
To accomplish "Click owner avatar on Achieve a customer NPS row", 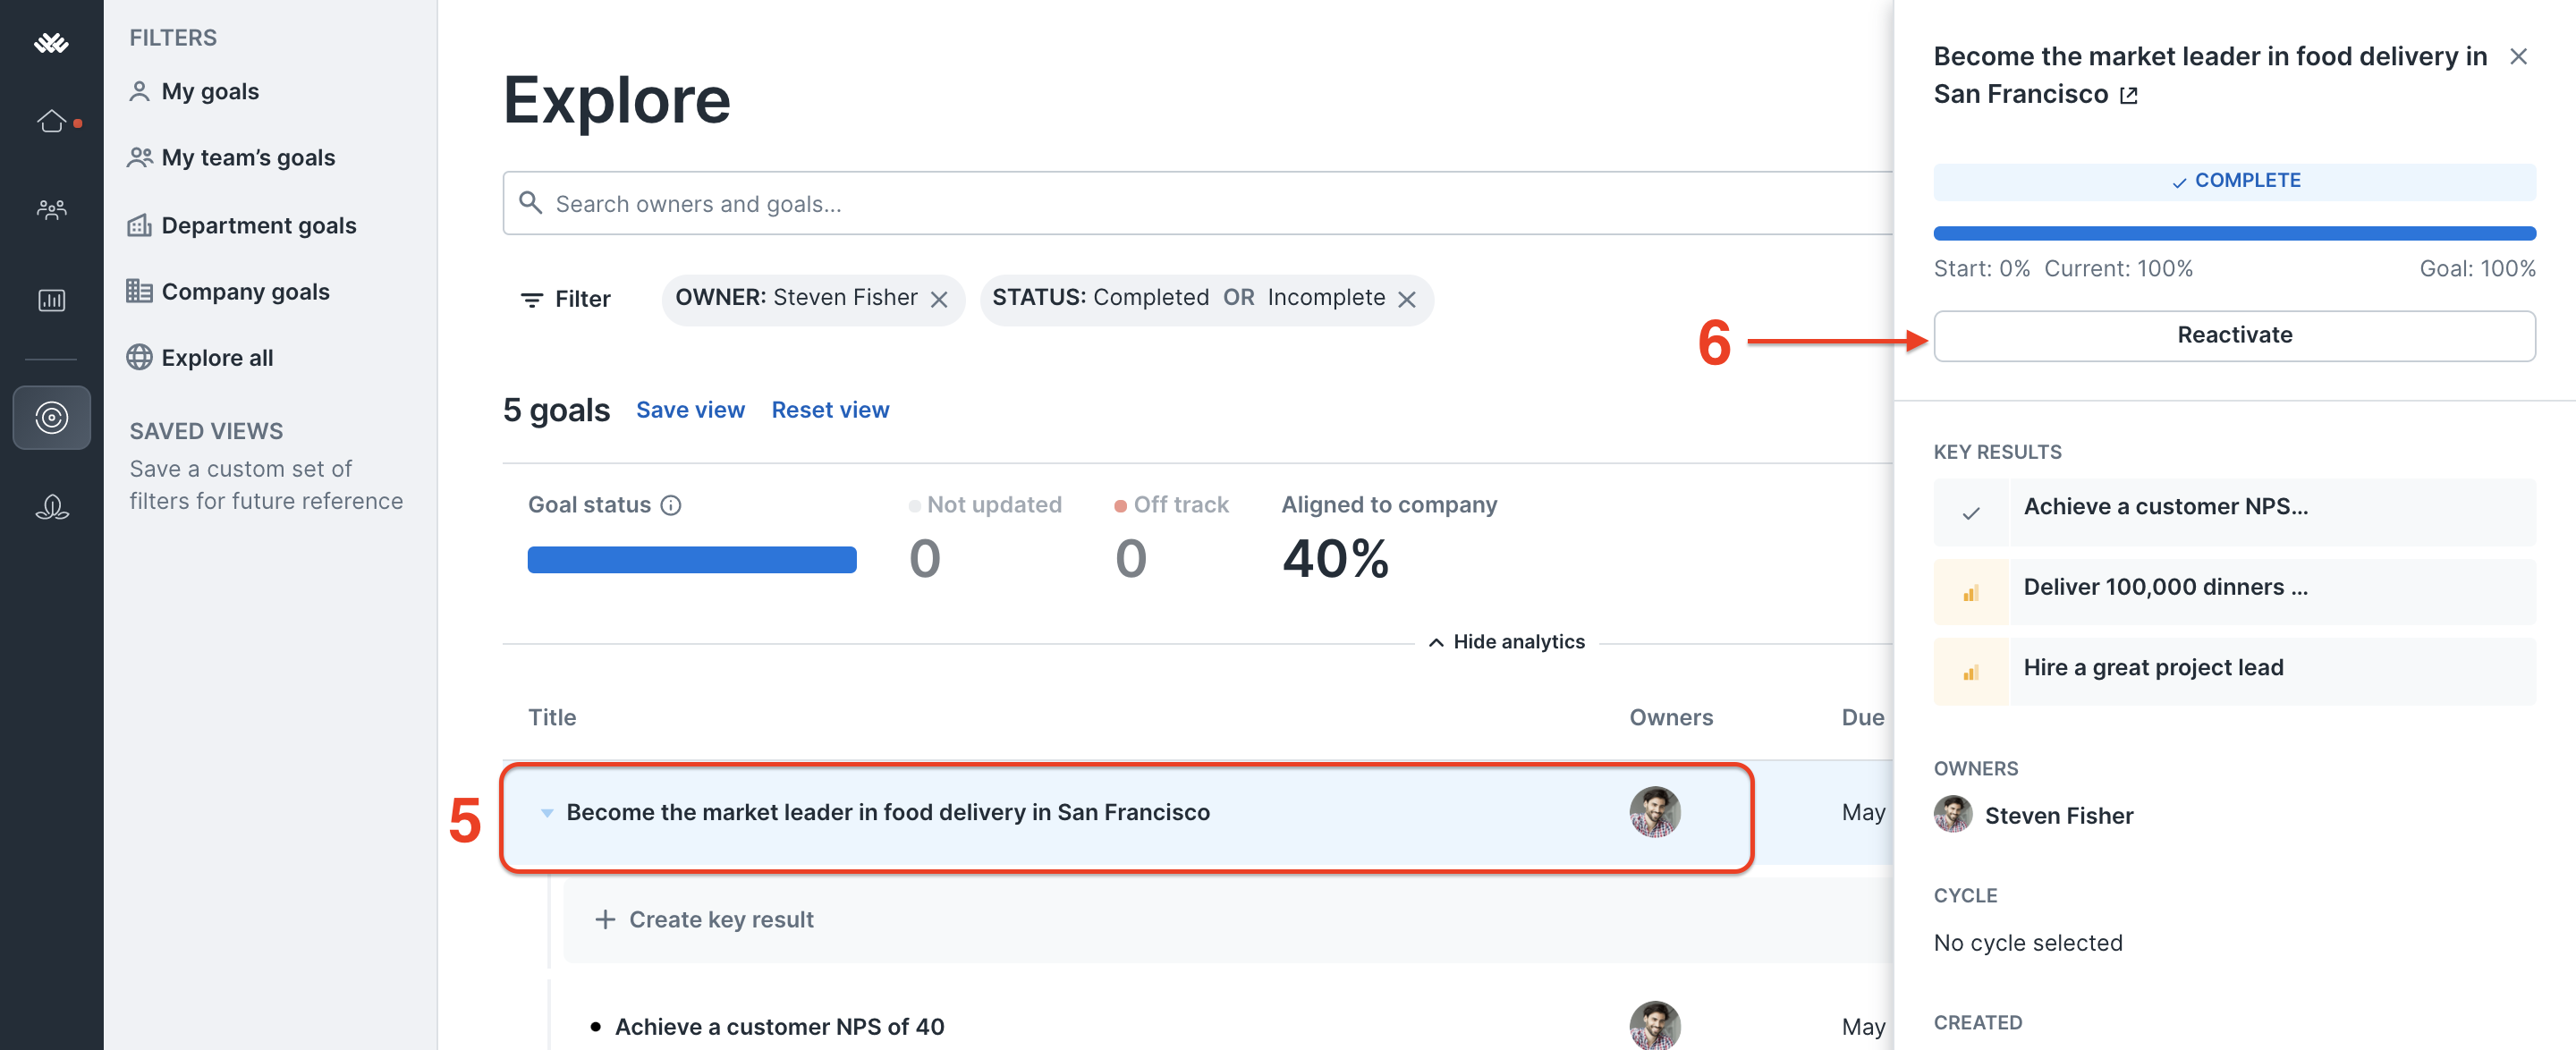I will pyautogui.click(x=1654, y=1025).
